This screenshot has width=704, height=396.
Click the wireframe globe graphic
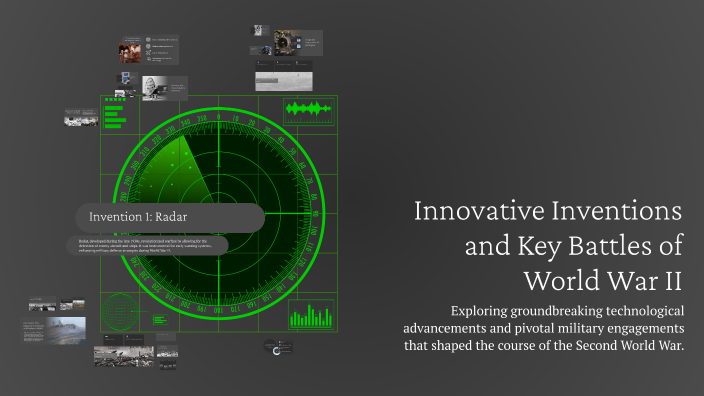[x=120, y=312]
